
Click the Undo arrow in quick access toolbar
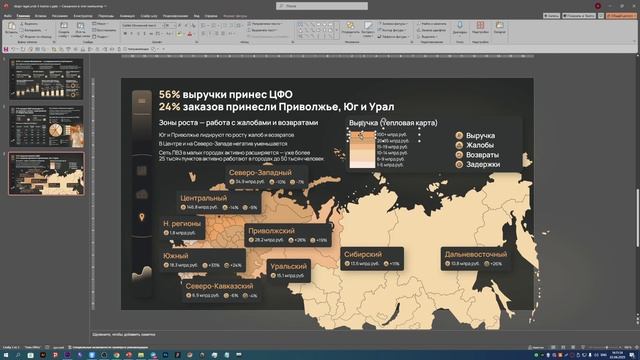[13, 49]
